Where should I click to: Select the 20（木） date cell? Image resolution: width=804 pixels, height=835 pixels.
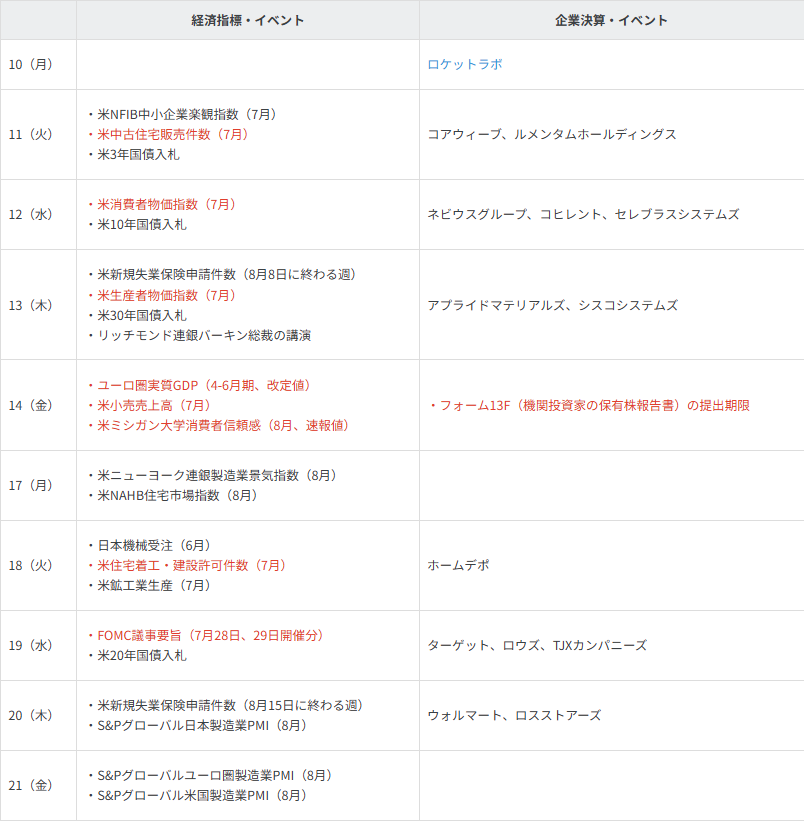[x=38, y=715]
